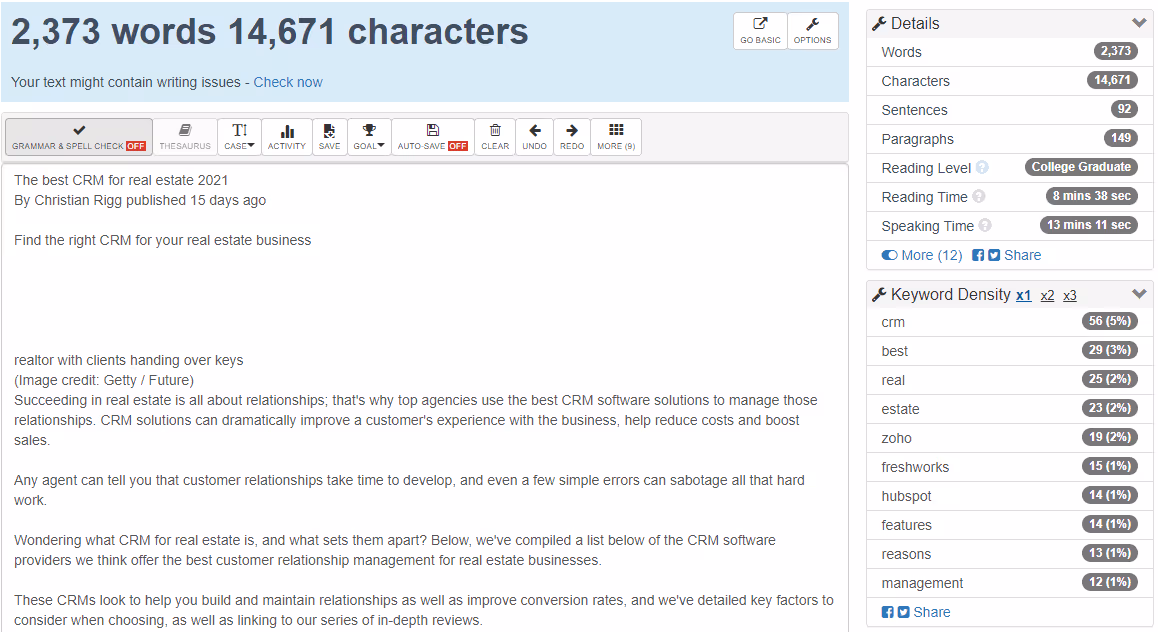The width and height of the screenshot is (1158, 632).
Task: Share Details via Facebook icon
Action: click(x=978, y=255)
